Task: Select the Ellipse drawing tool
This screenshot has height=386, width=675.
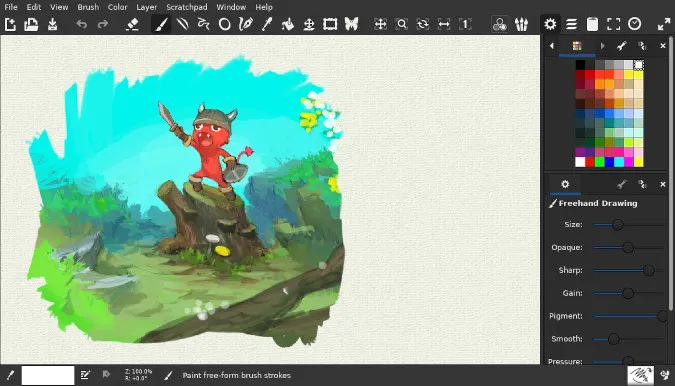Action: (224, 25)
